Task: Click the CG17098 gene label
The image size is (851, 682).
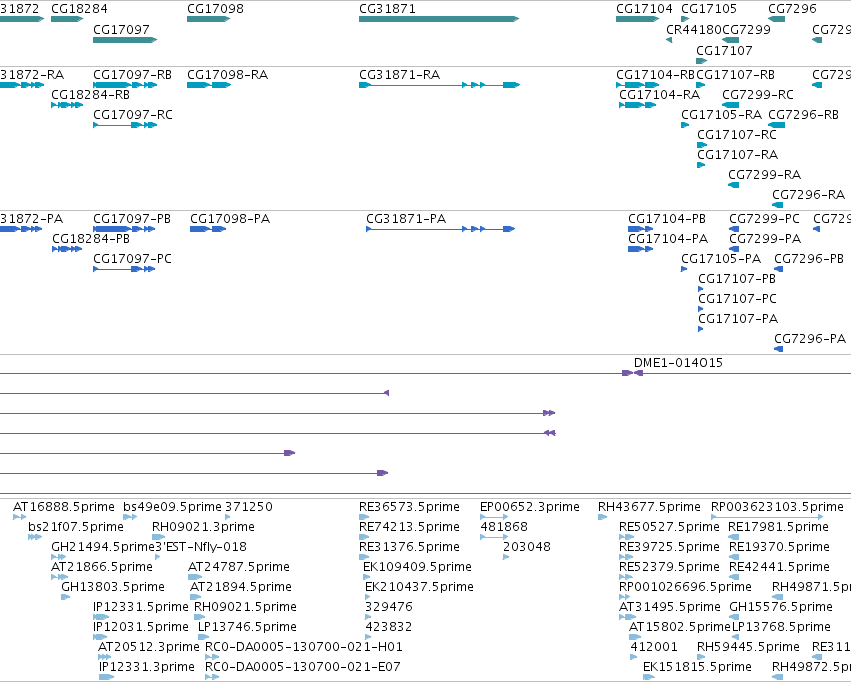Action: [x=215, y=9]
